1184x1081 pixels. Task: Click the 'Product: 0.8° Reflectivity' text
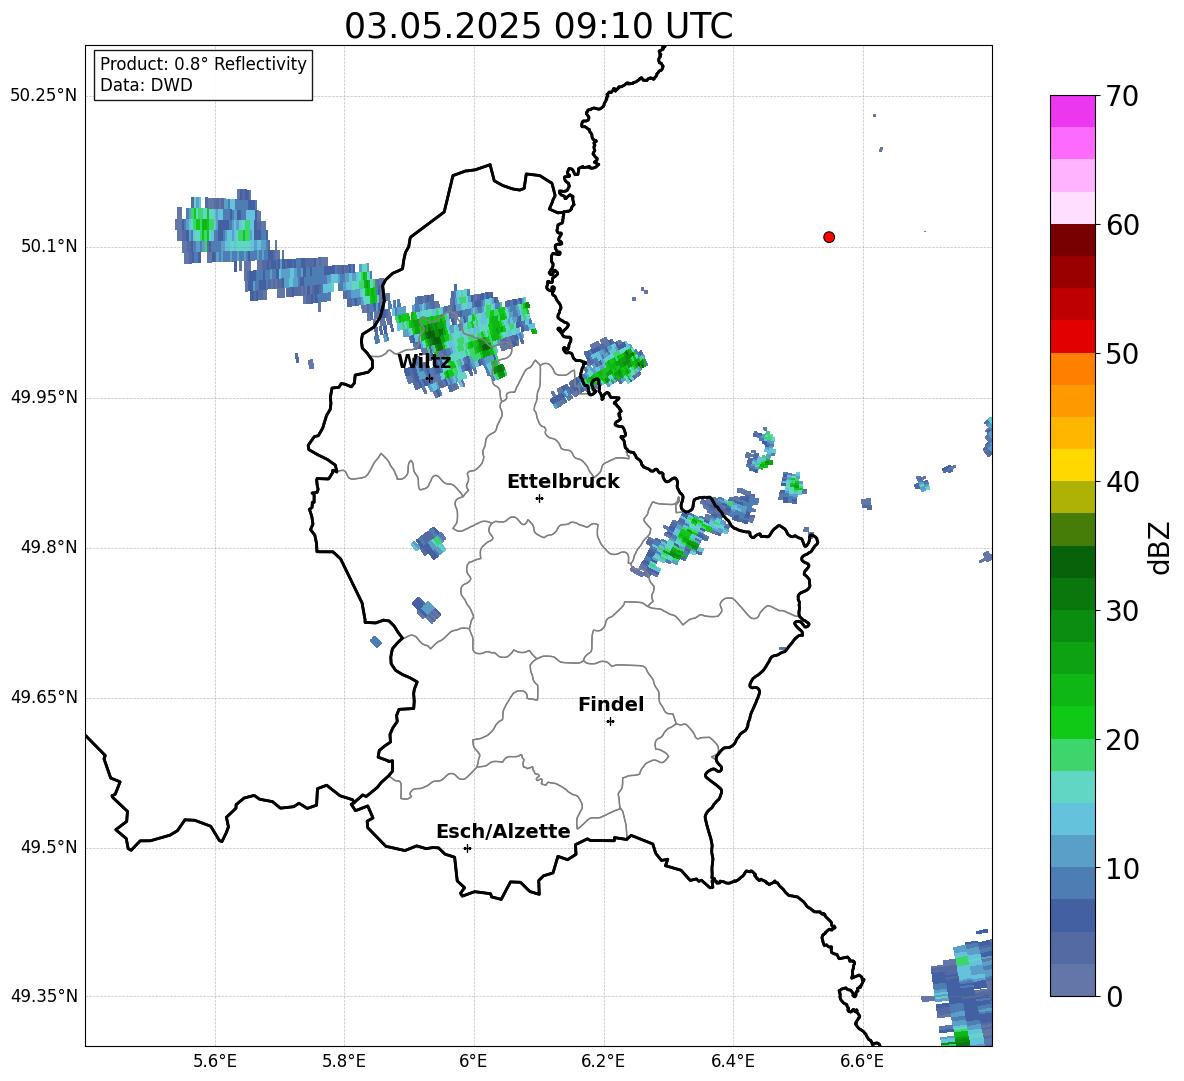pyautogui.click(x=203, y=64)
